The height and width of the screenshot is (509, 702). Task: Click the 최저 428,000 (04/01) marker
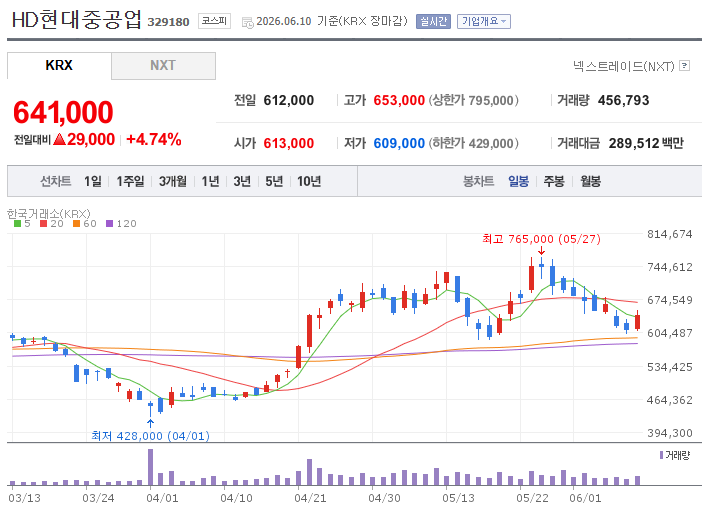point(150,436)
